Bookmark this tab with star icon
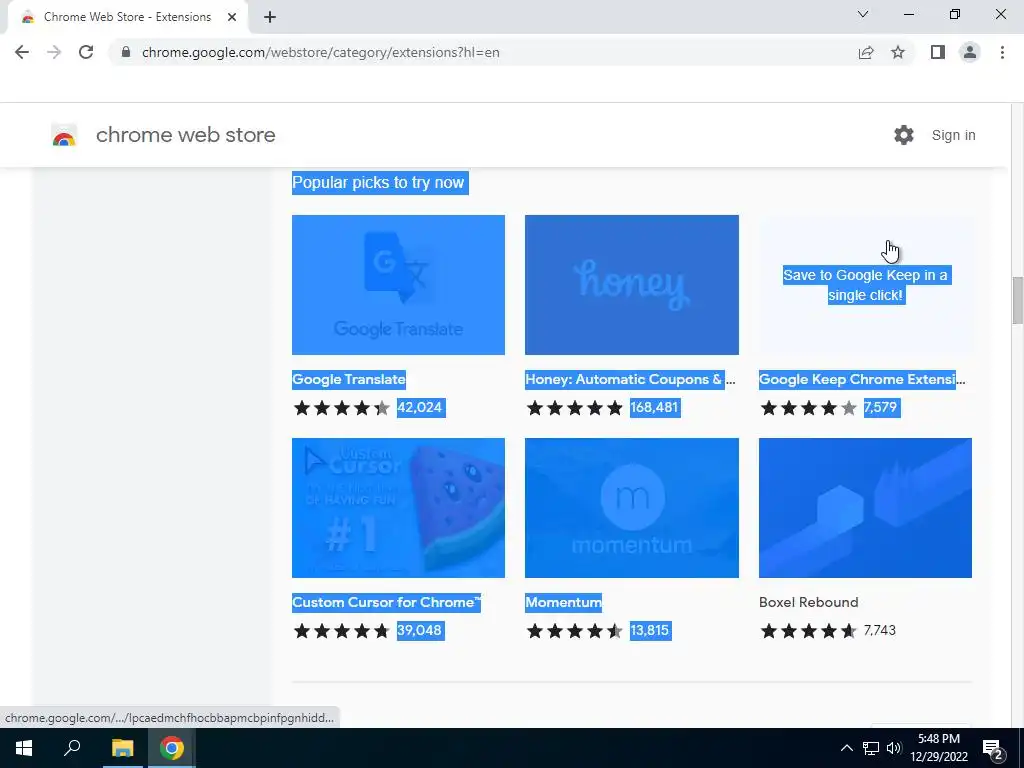The width and height of the screenshot is (1024, 768). [x=898, y=52]
